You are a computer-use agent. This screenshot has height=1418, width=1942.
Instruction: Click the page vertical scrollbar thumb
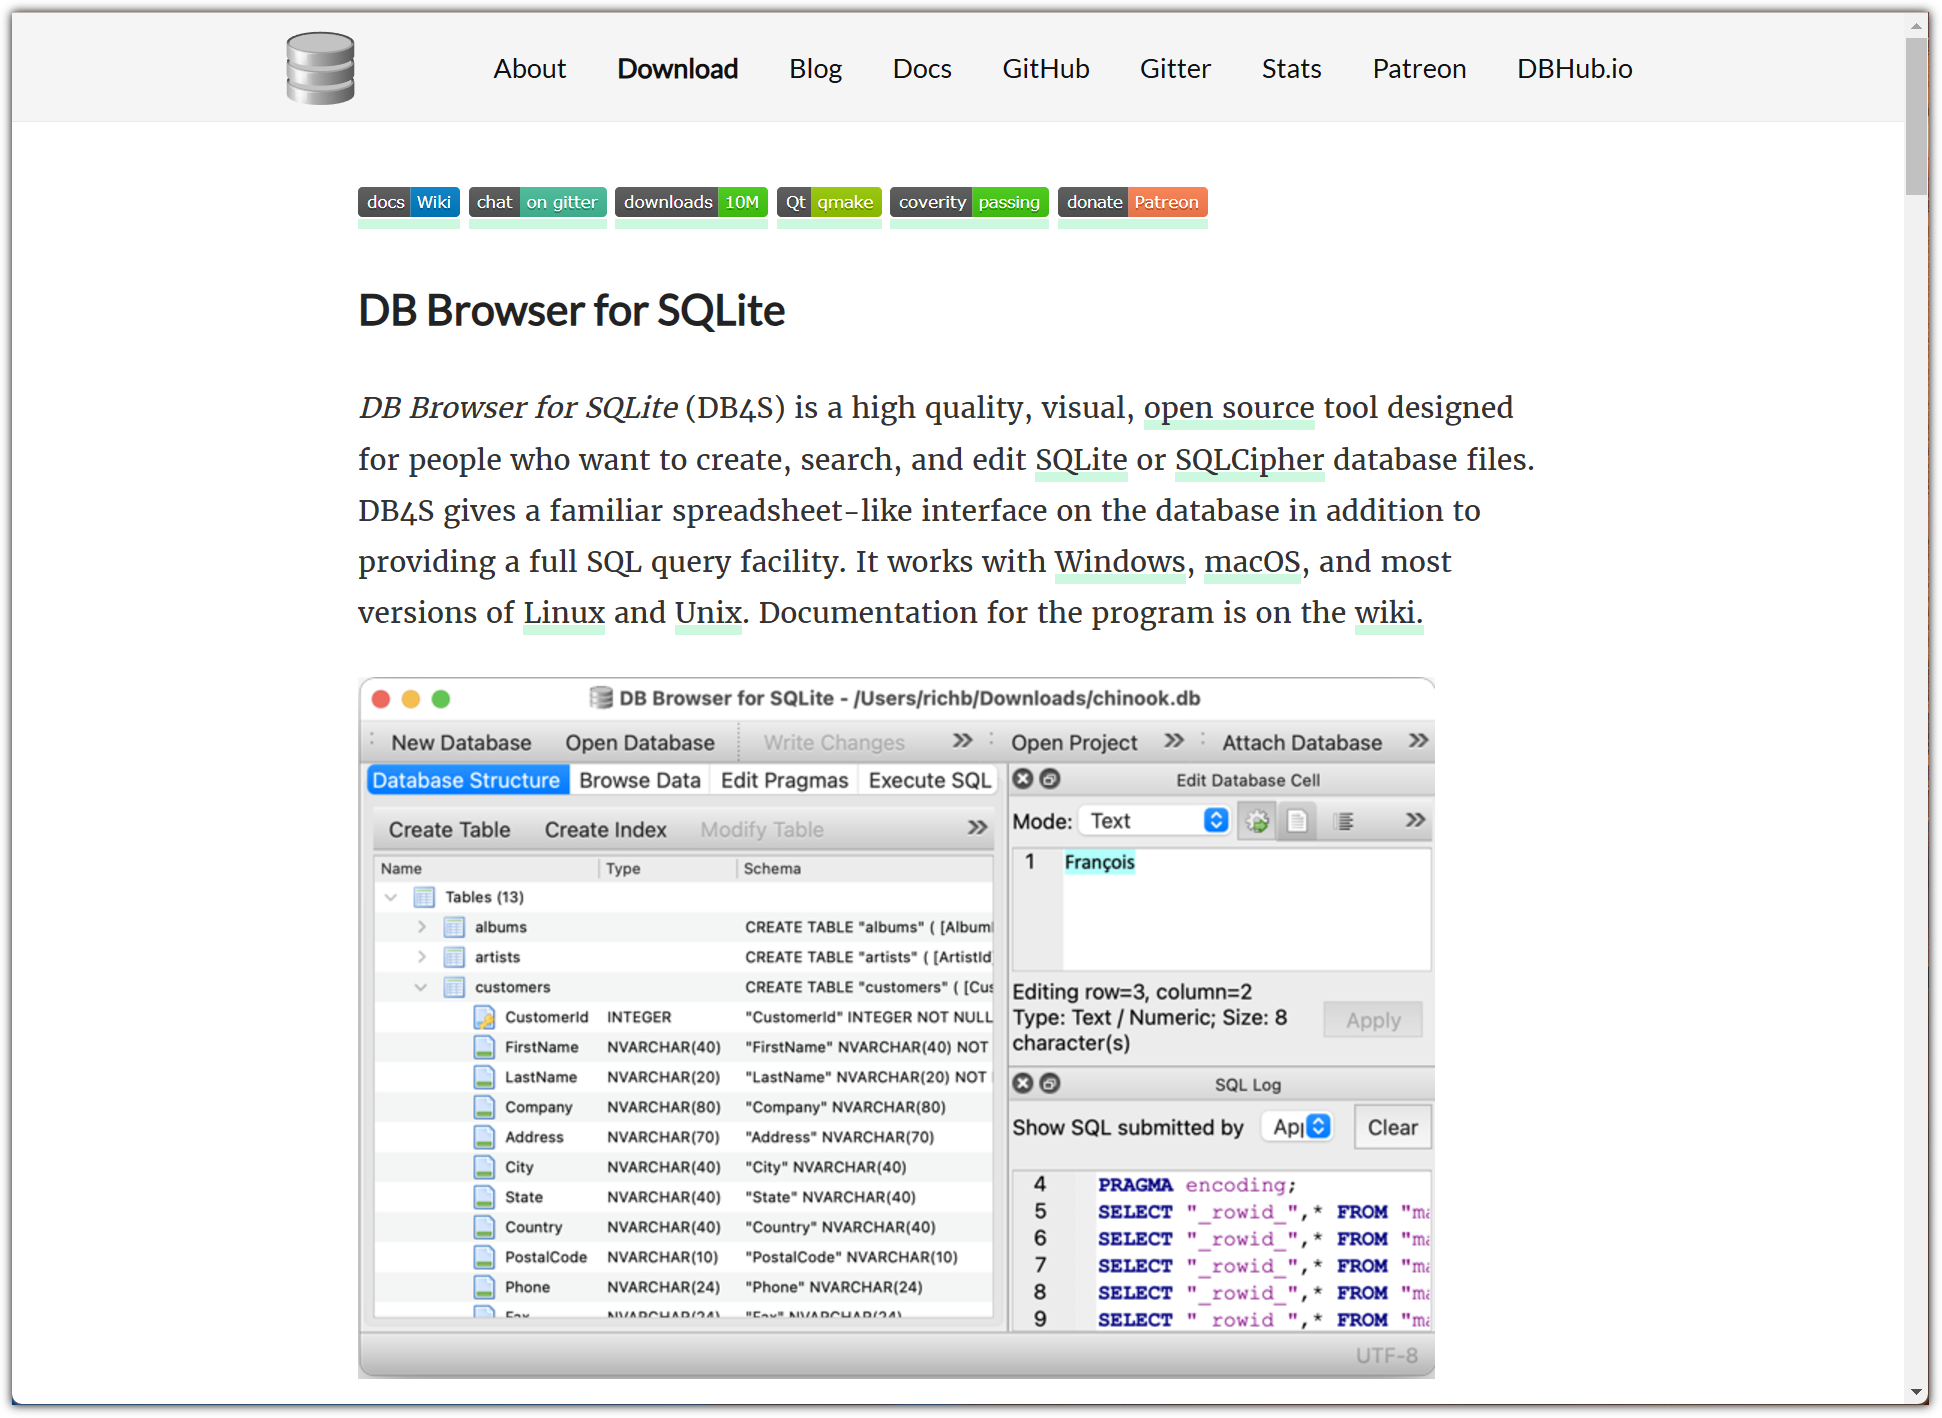[x=1916, y=115]
